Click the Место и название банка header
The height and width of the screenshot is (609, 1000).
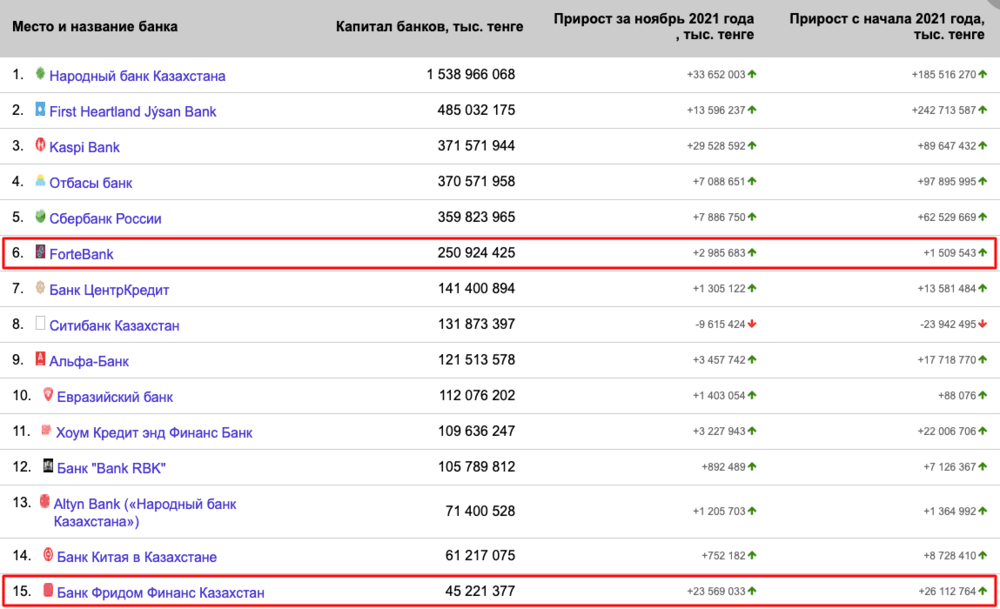pyautogui.click(x=94, y=27)
